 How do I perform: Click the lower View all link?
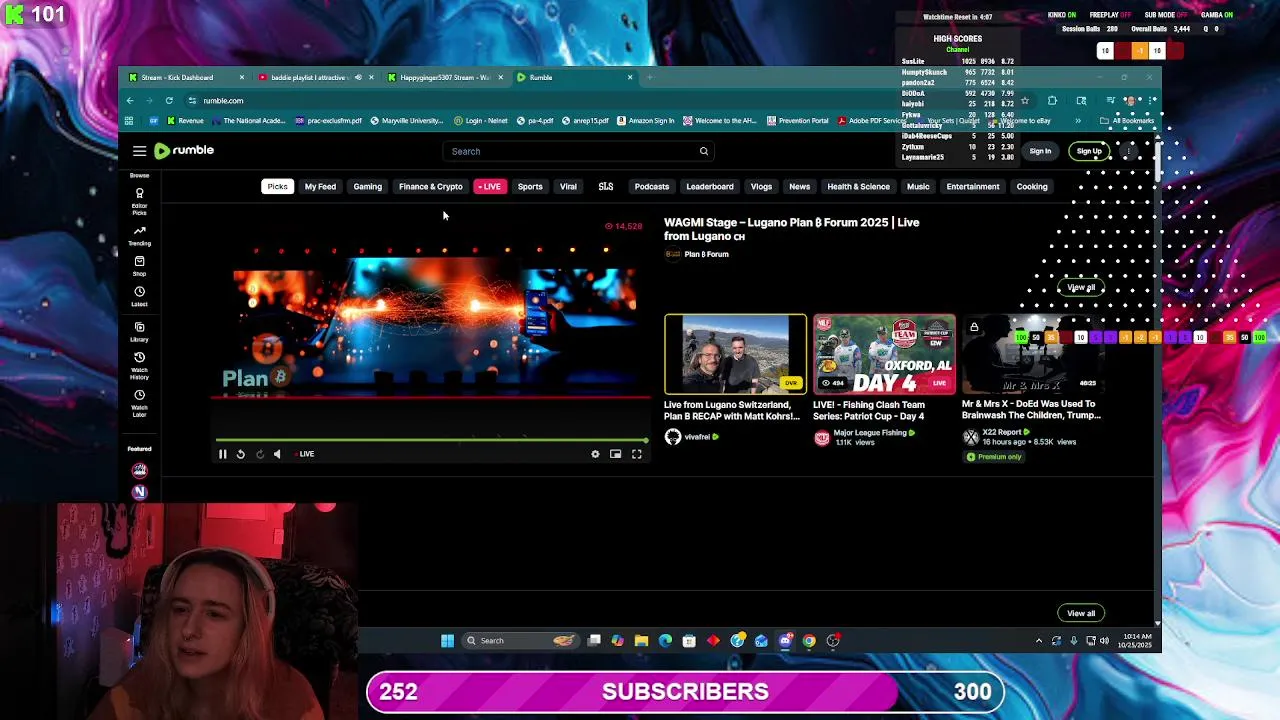[x=1080, y=613]
